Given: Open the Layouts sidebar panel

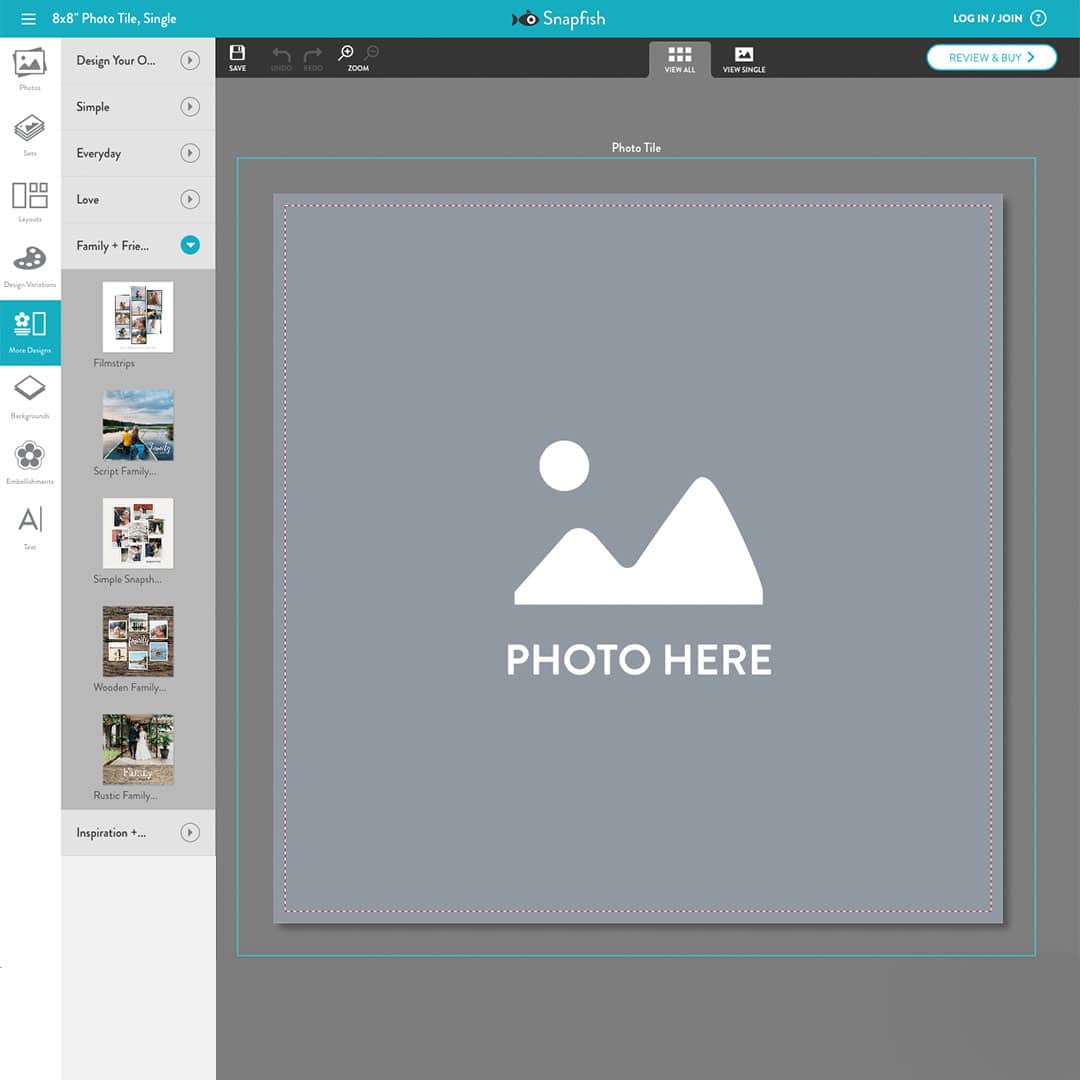Looking at the screenshot, I should click(x=30, y=201).
